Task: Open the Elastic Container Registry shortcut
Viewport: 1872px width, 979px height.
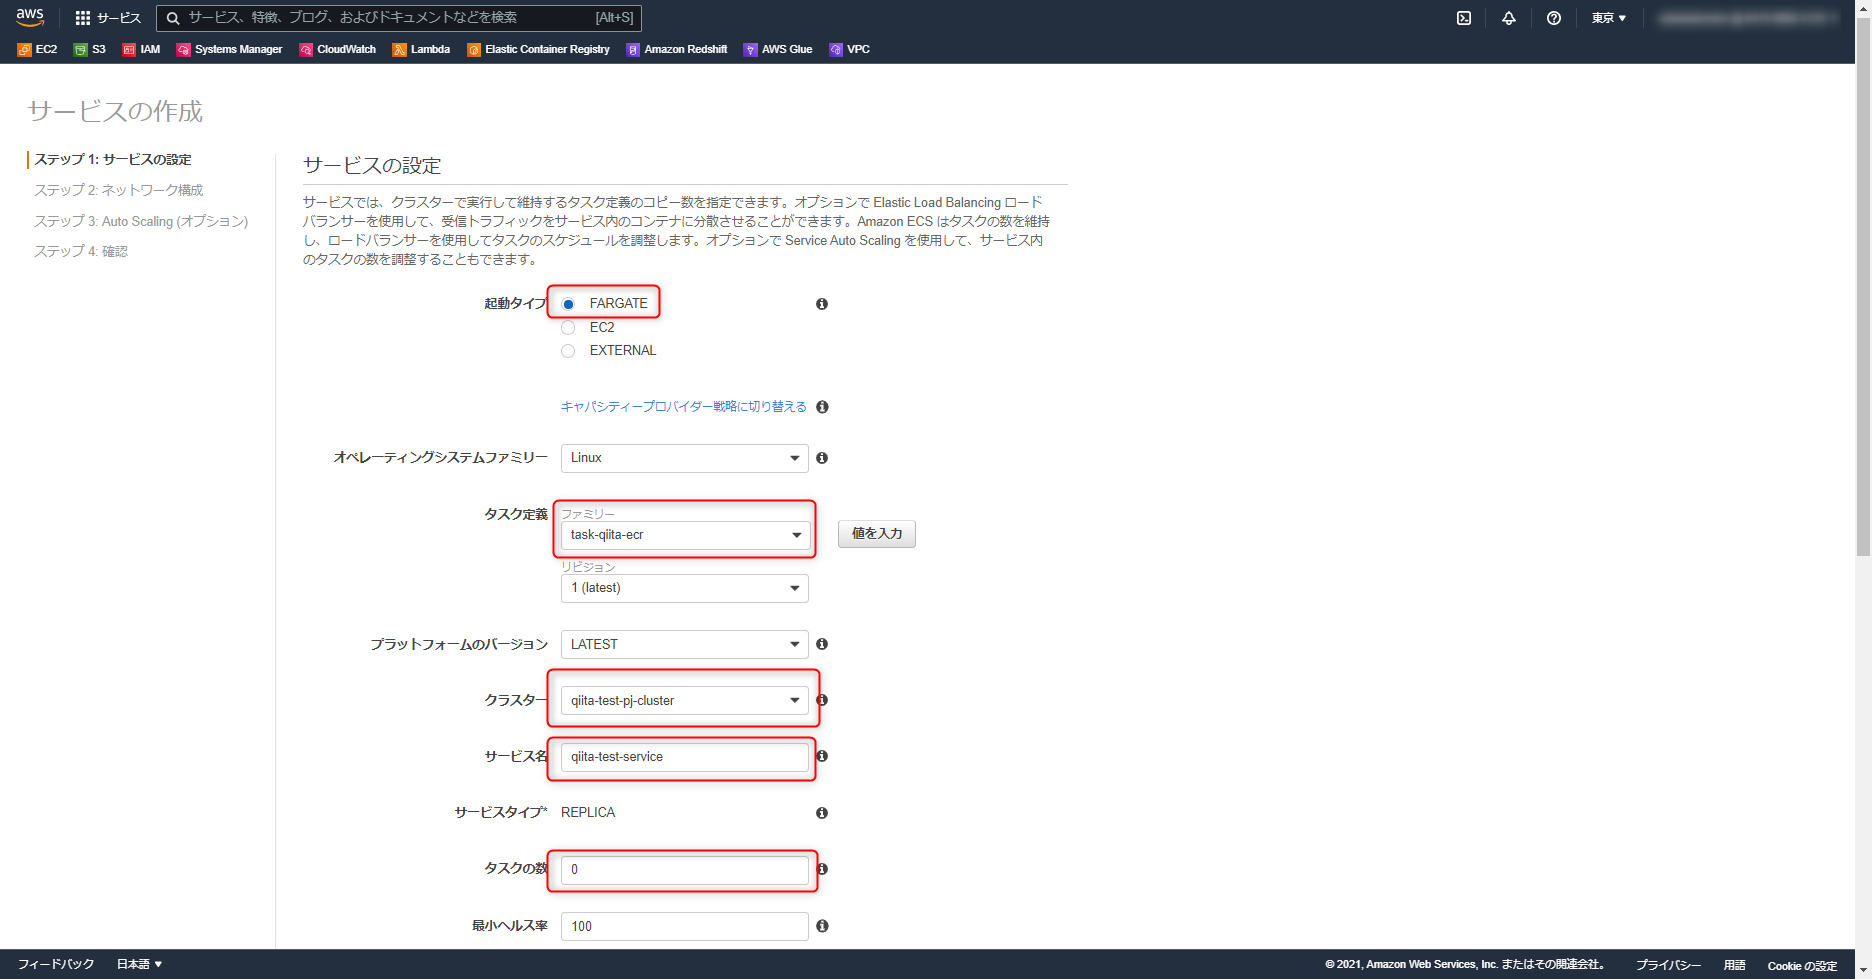Action: tap(538, 49)
